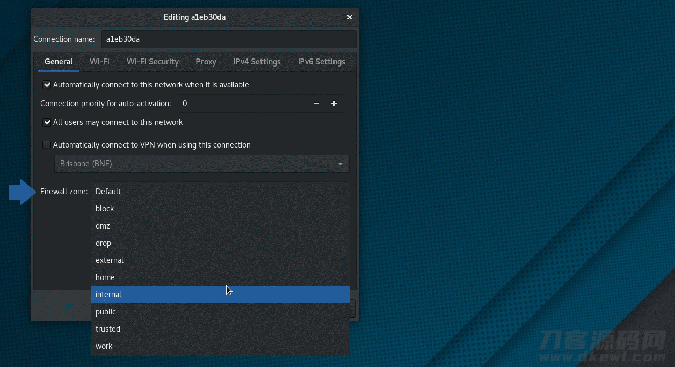Open the VPN selection dropdown
This screenshot has width=675, height=367.
coord(201,163)
